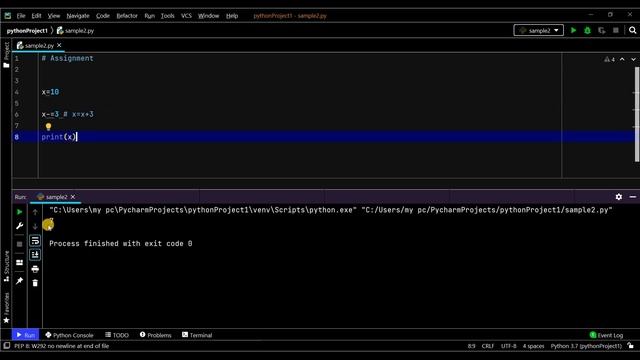Go down the stack trace arrow
The image size is (640, 360).
[35, 226]
